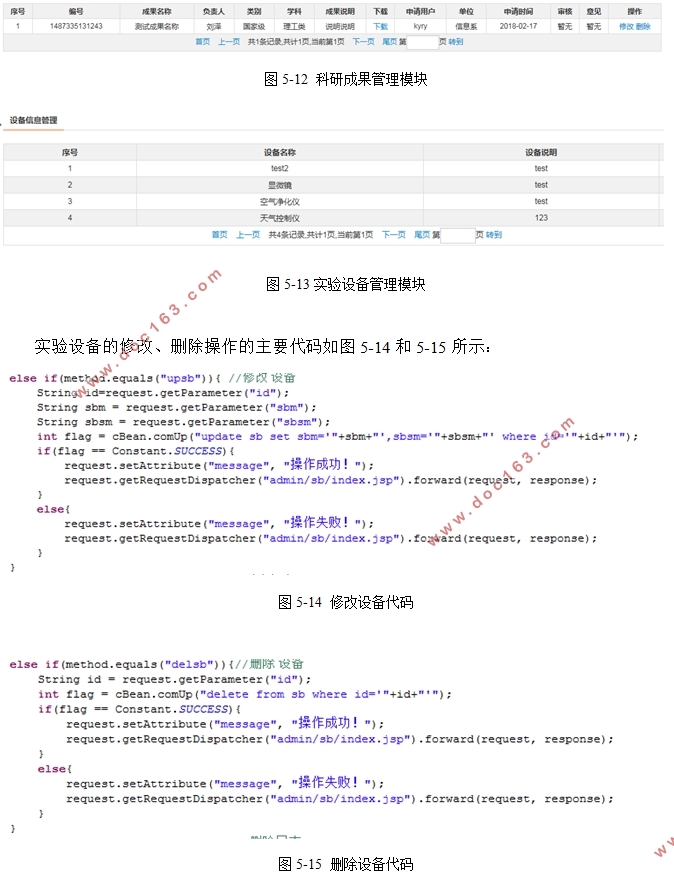Screen dimensions: 674x887
Task: Click the caption 图 5-15 删除设备代码
Action: 345,864
